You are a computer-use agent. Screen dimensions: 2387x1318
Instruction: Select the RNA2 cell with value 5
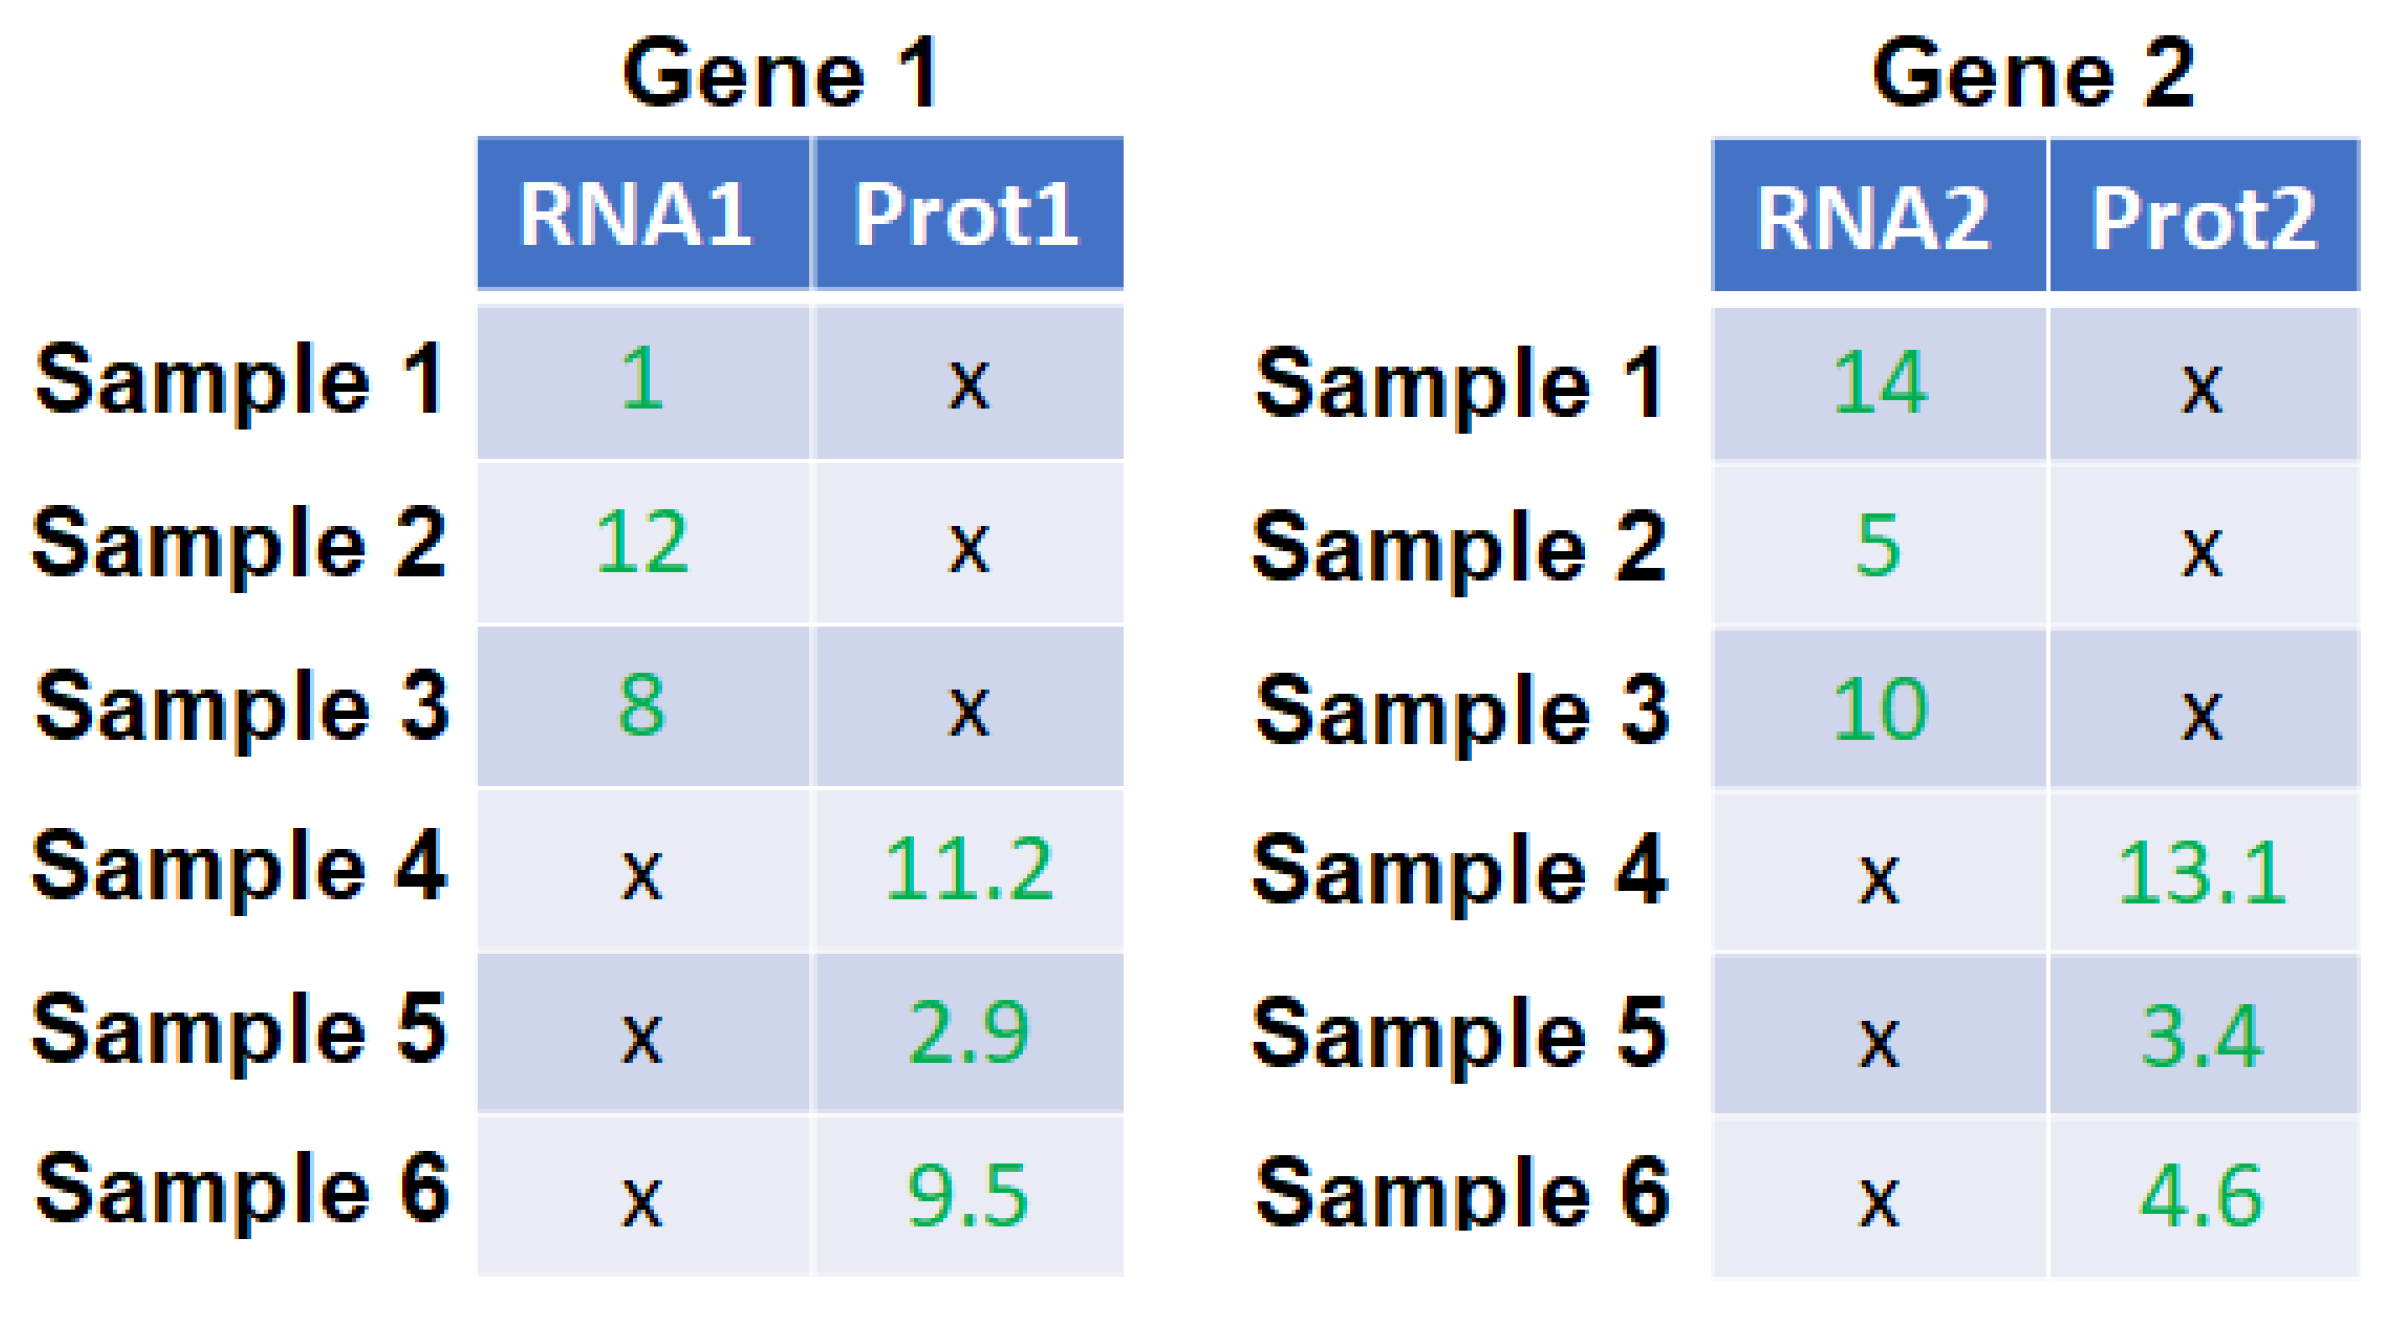pyautogui.click(x=1878, y=546)
